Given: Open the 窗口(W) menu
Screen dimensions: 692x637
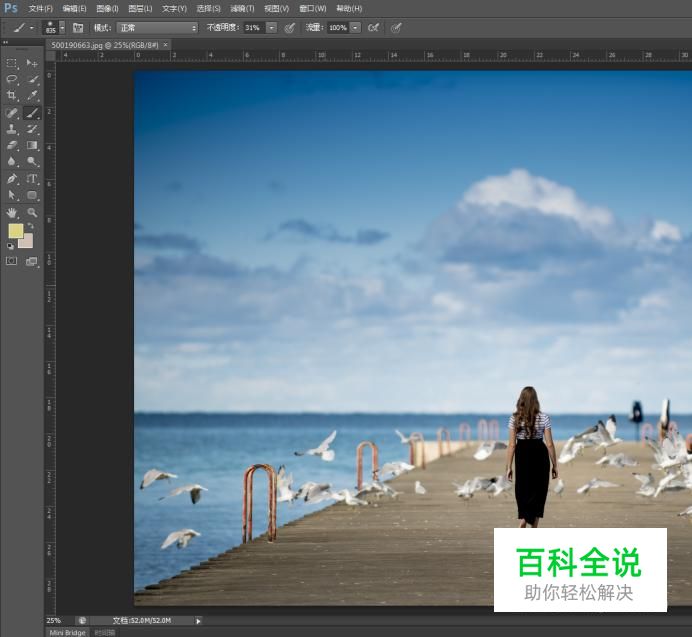Looking at the screenshot, I should 313,8.
